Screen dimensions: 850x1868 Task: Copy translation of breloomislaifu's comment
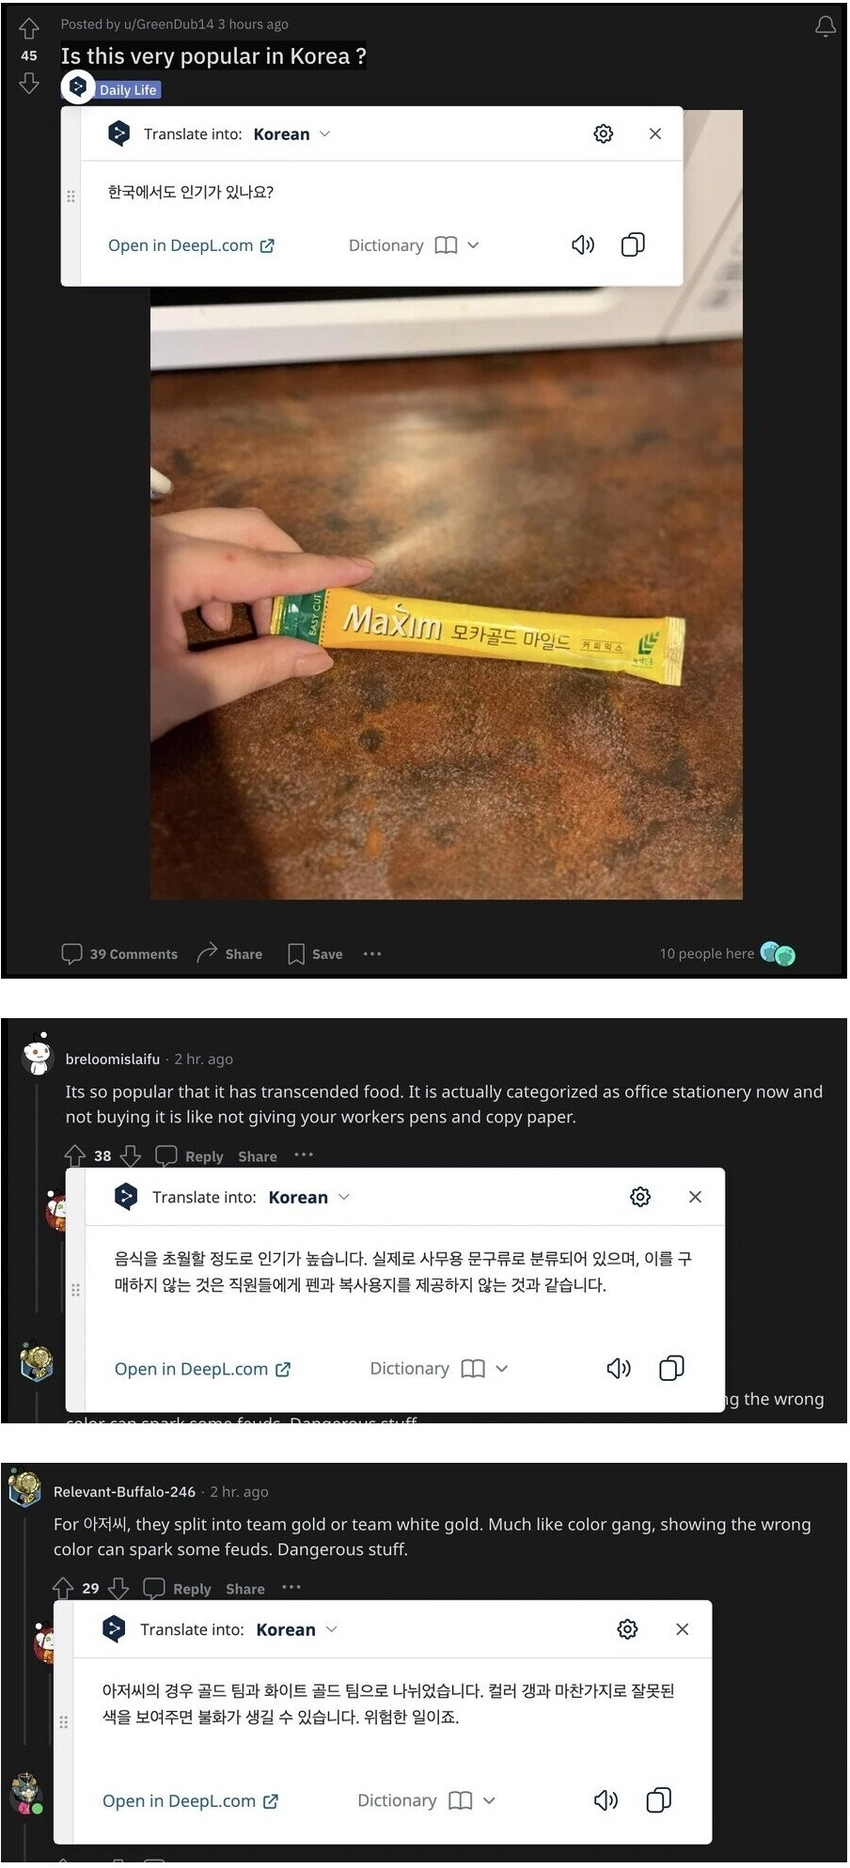coord(672,1368)
